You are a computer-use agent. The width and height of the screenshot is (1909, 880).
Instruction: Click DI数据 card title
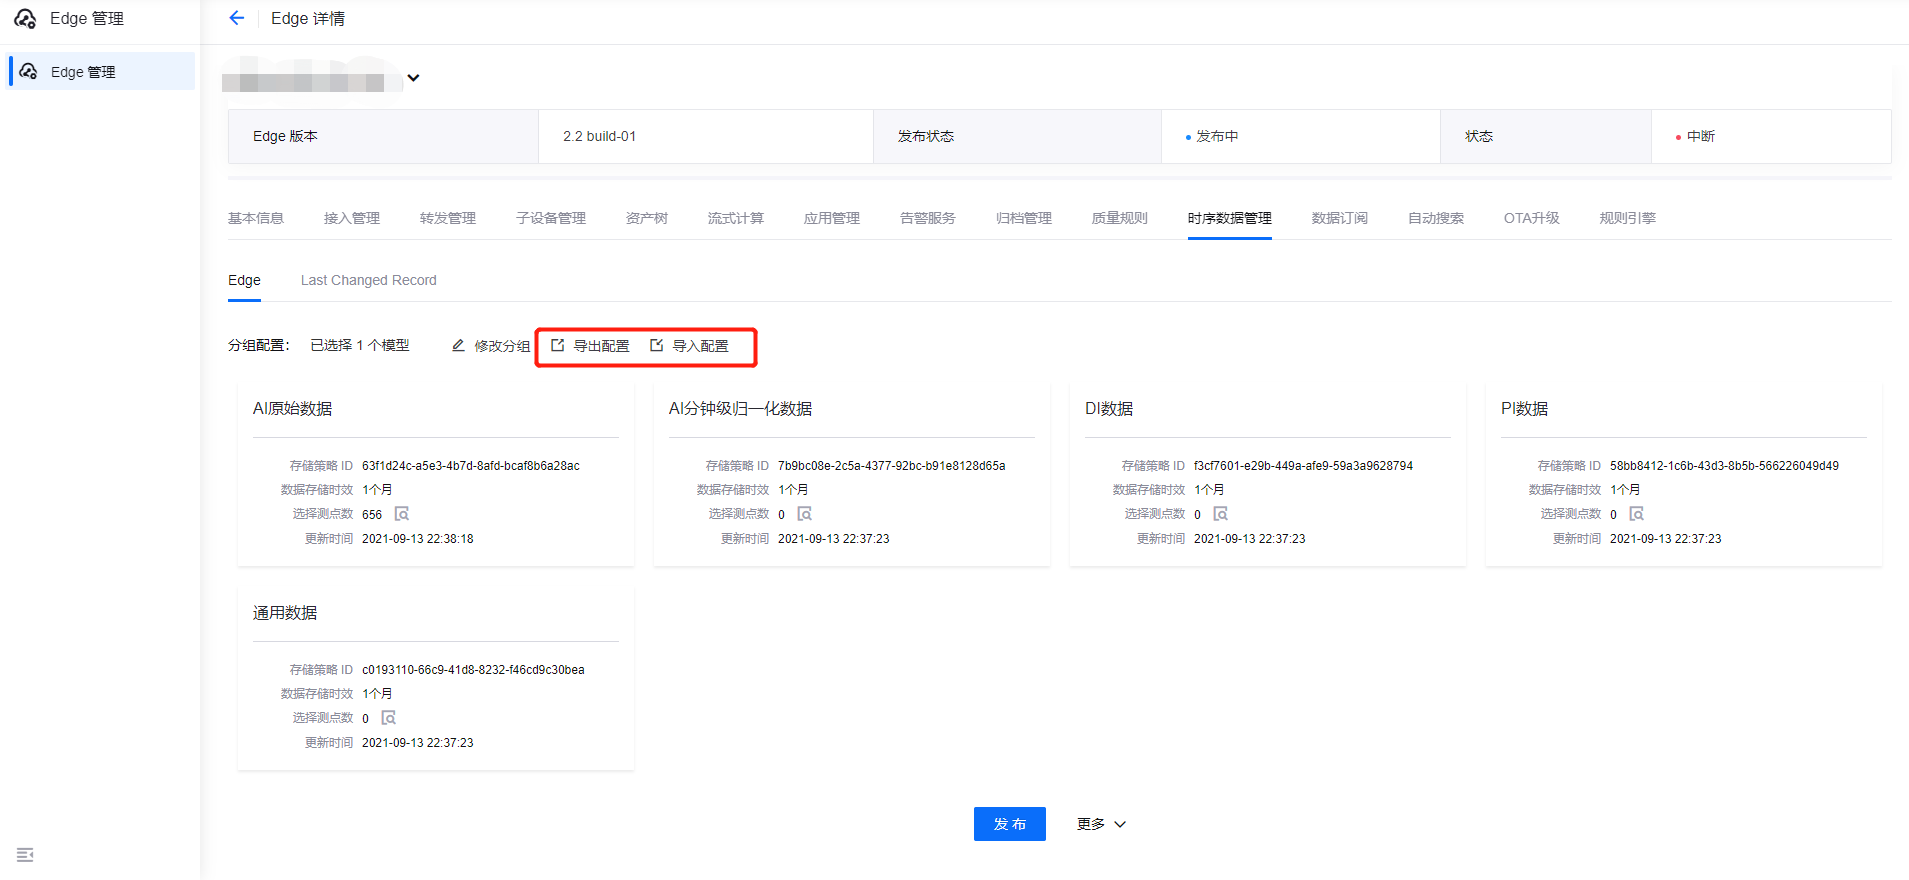1109,408
